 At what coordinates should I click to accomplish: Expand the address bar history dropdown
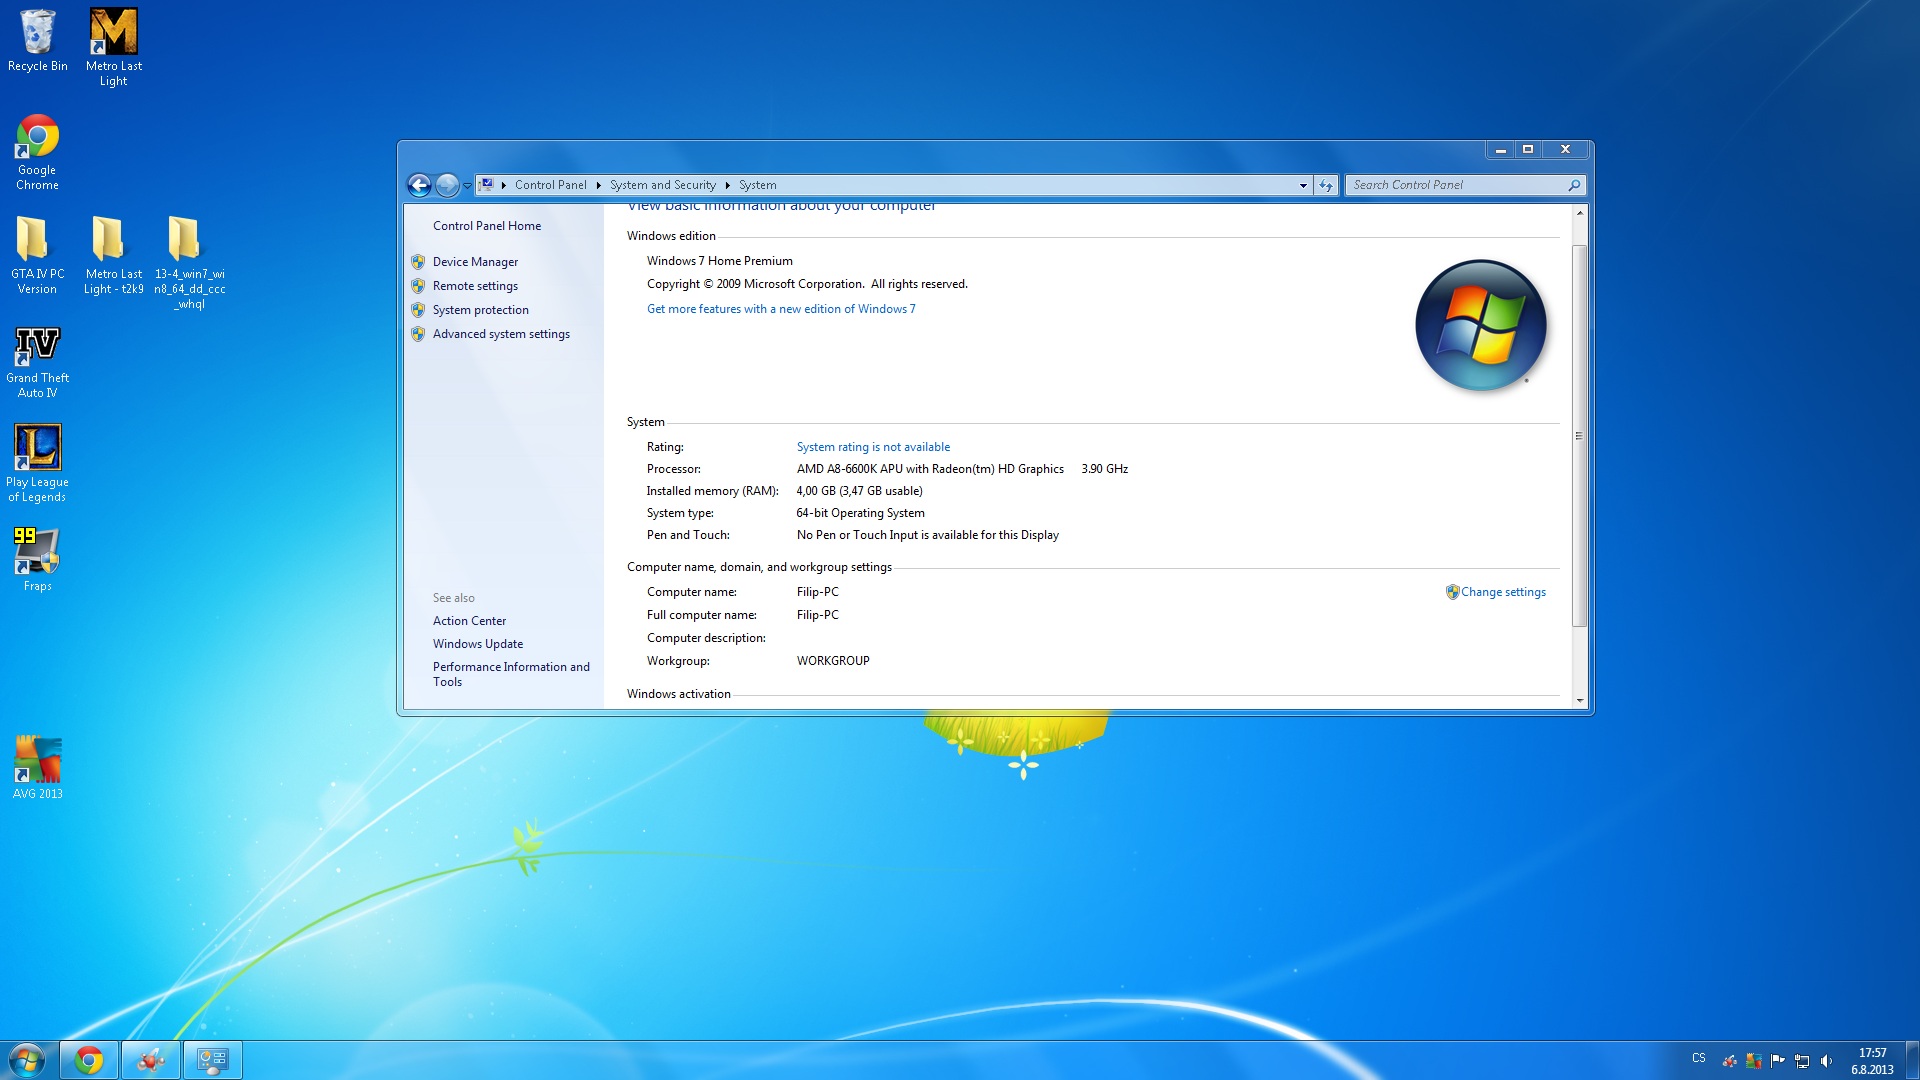(1303, 185)
